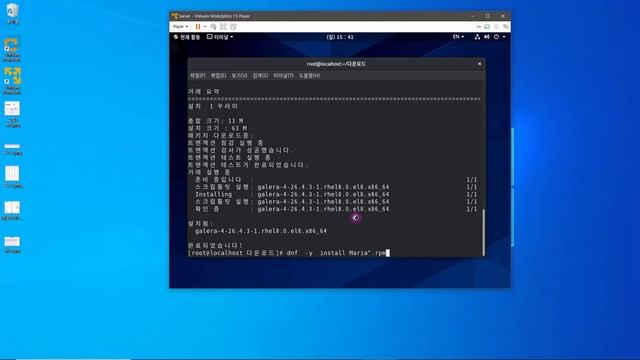Click the VMware window title bar text
The height and width of the screenshot is (360, 640).
214,16
